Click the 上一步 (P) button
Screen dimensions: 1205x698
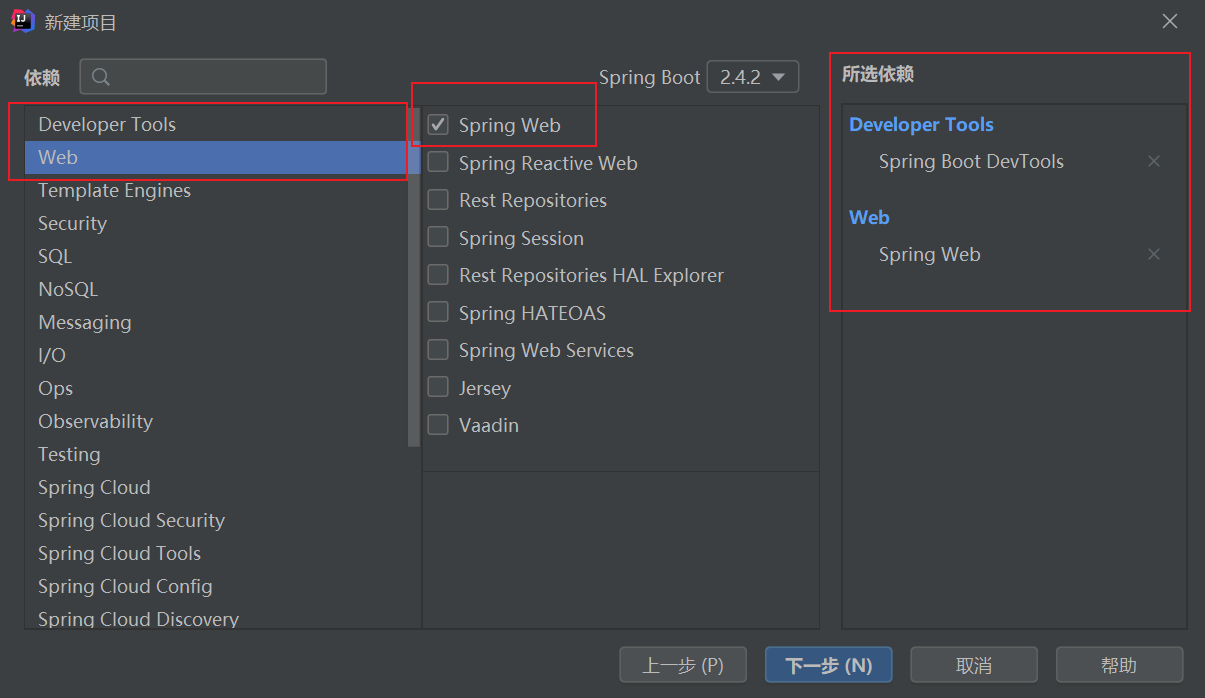click(683, 664)
